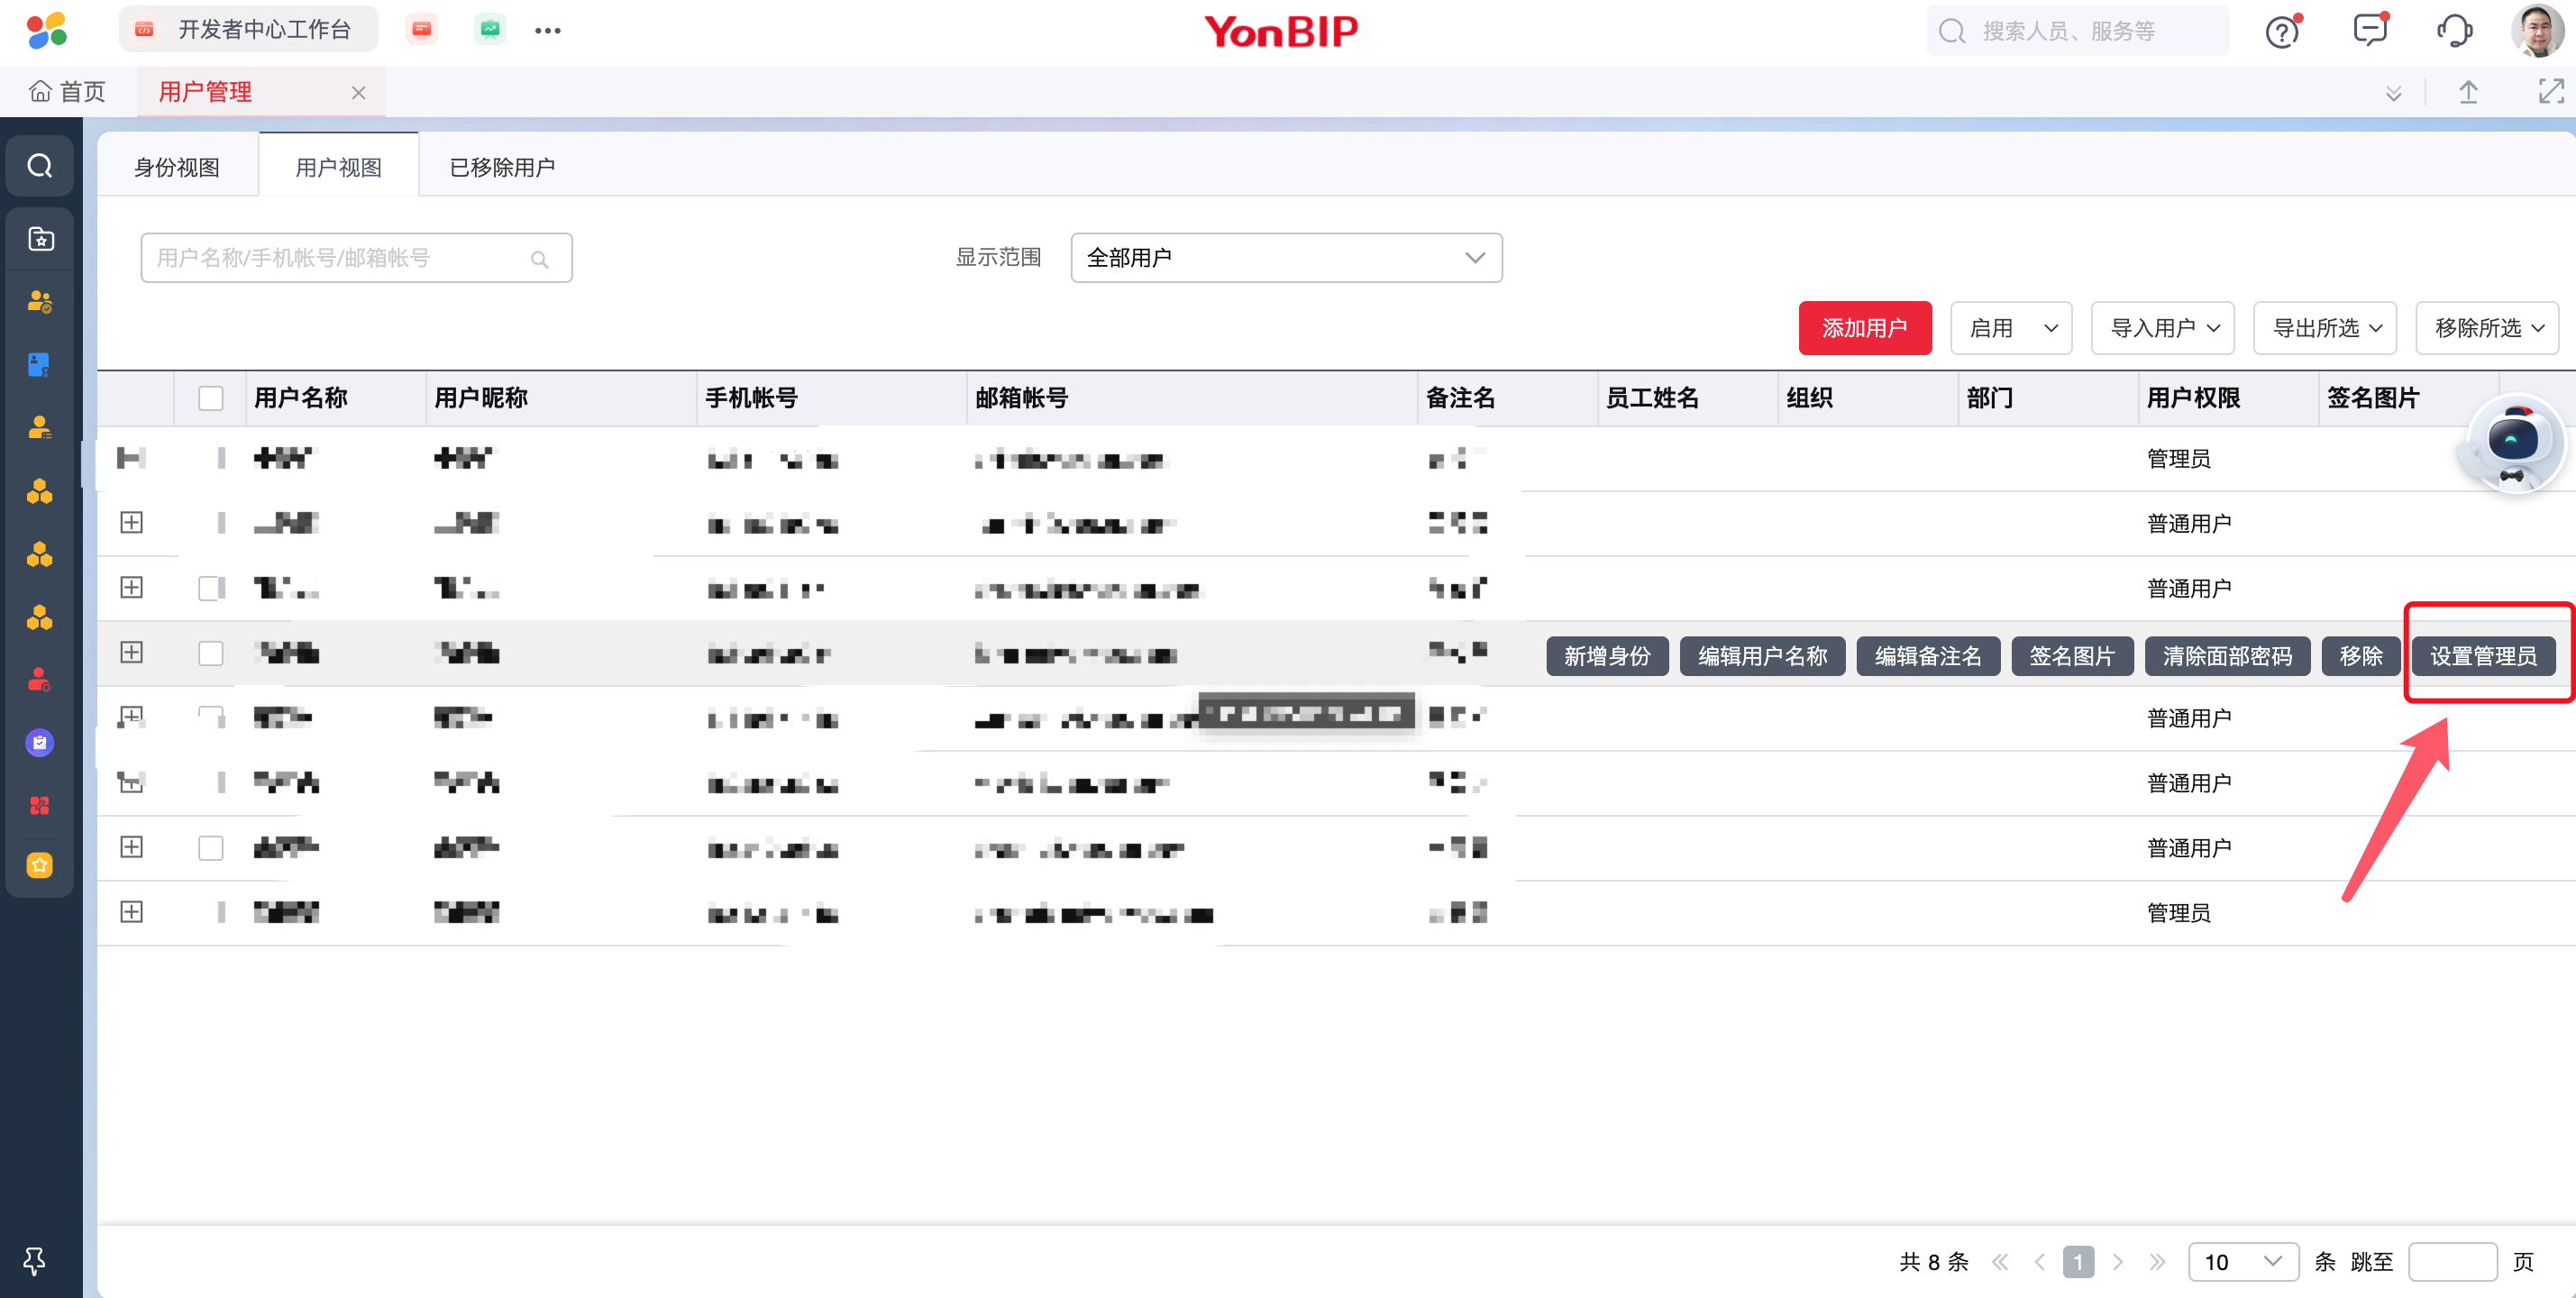
Task: Click the user name search field
Action: tap(340, 258)
